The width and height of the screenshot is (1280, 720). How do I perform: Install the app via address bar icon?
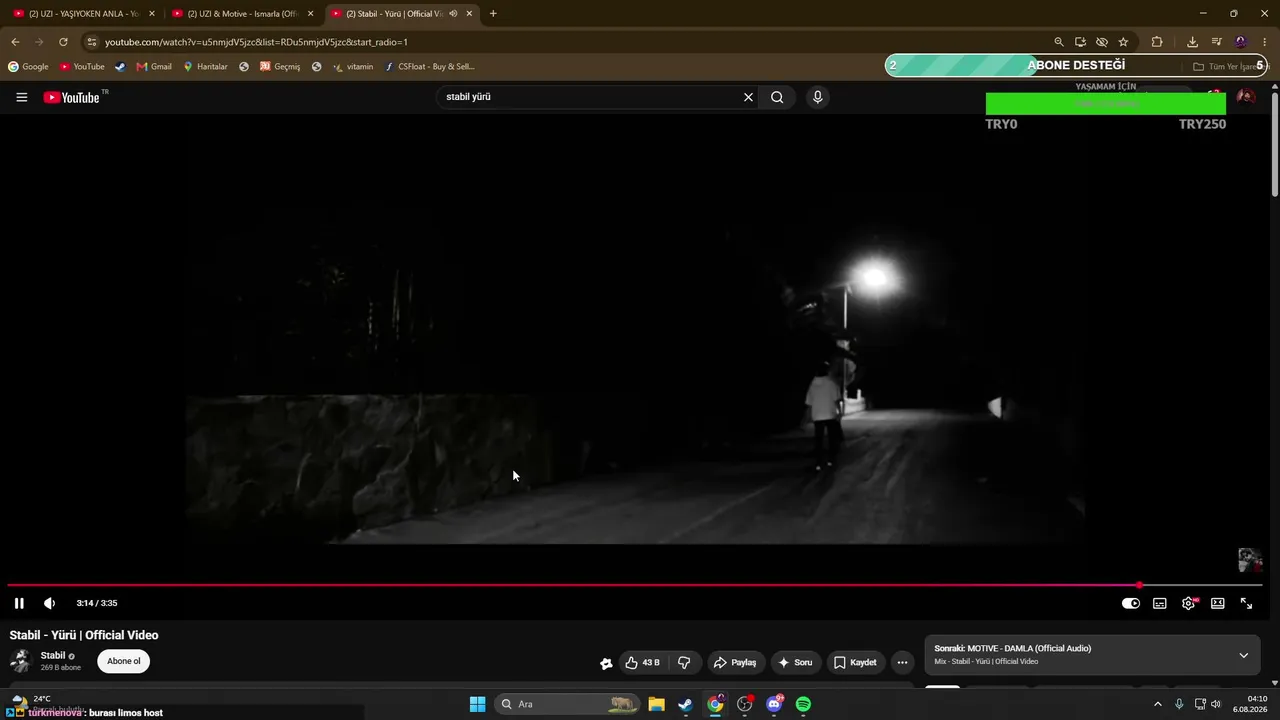click(1080, 42)
